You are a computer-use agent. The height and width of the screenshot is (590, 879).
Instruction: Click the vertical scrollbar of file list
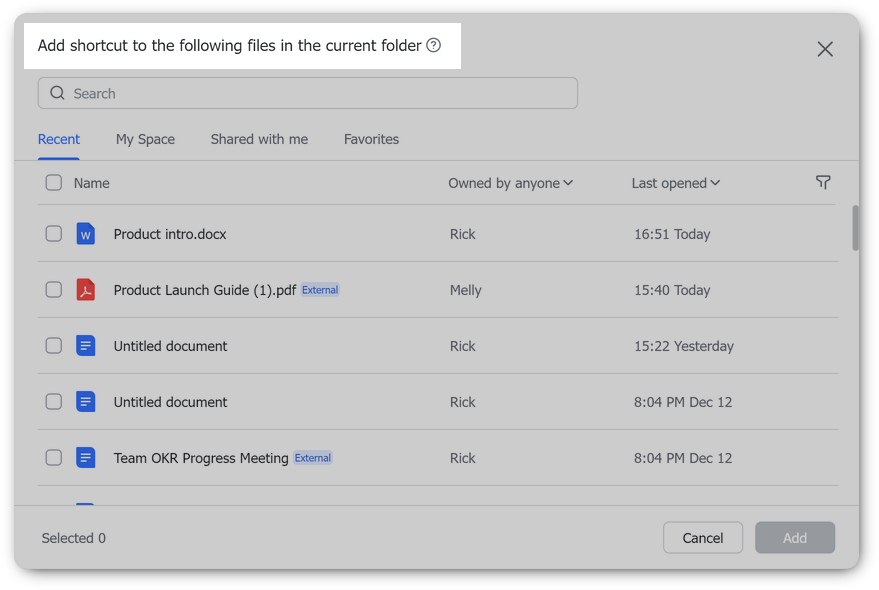(x=855, y=228)
